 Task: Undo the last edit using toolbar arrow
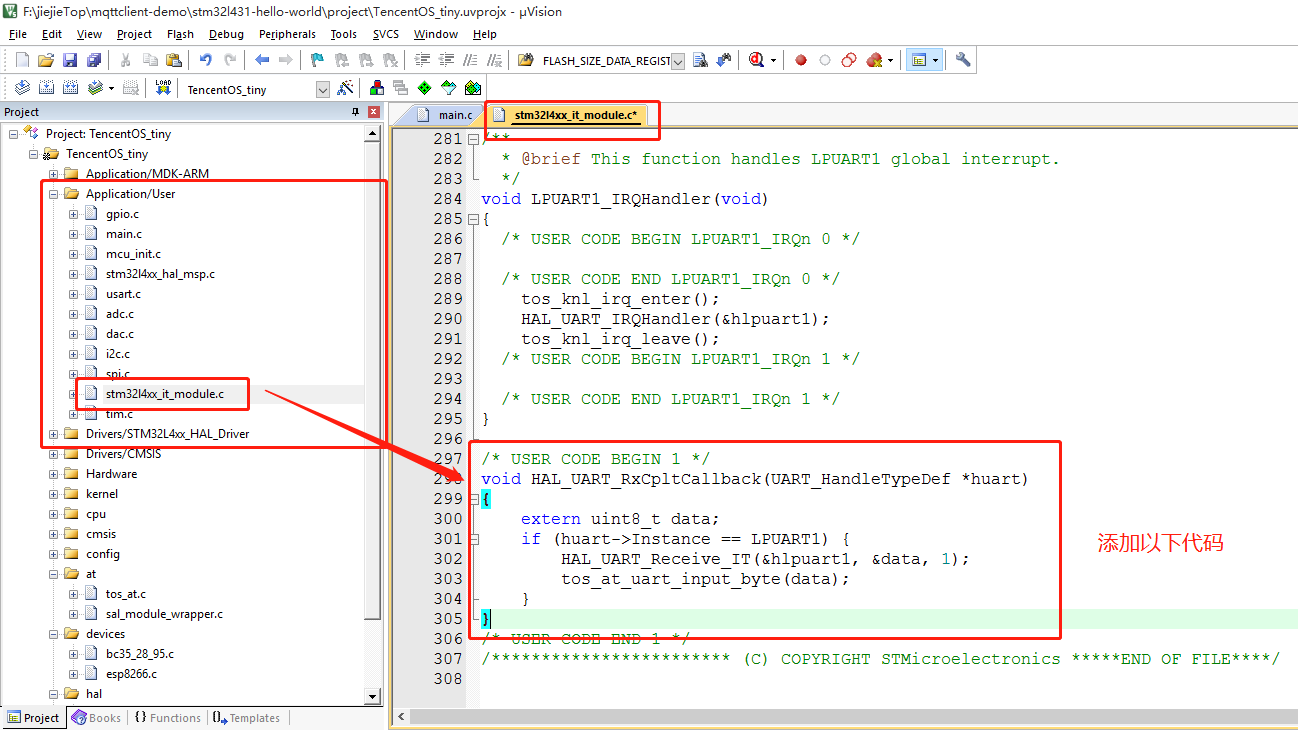(206, 60)
